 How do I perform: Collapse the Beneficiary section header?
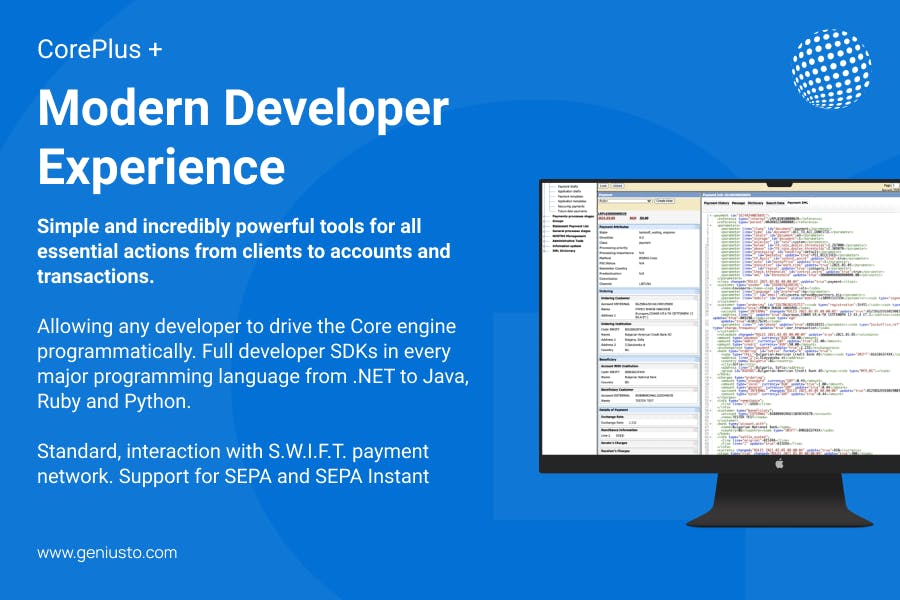tap(649, 359)
